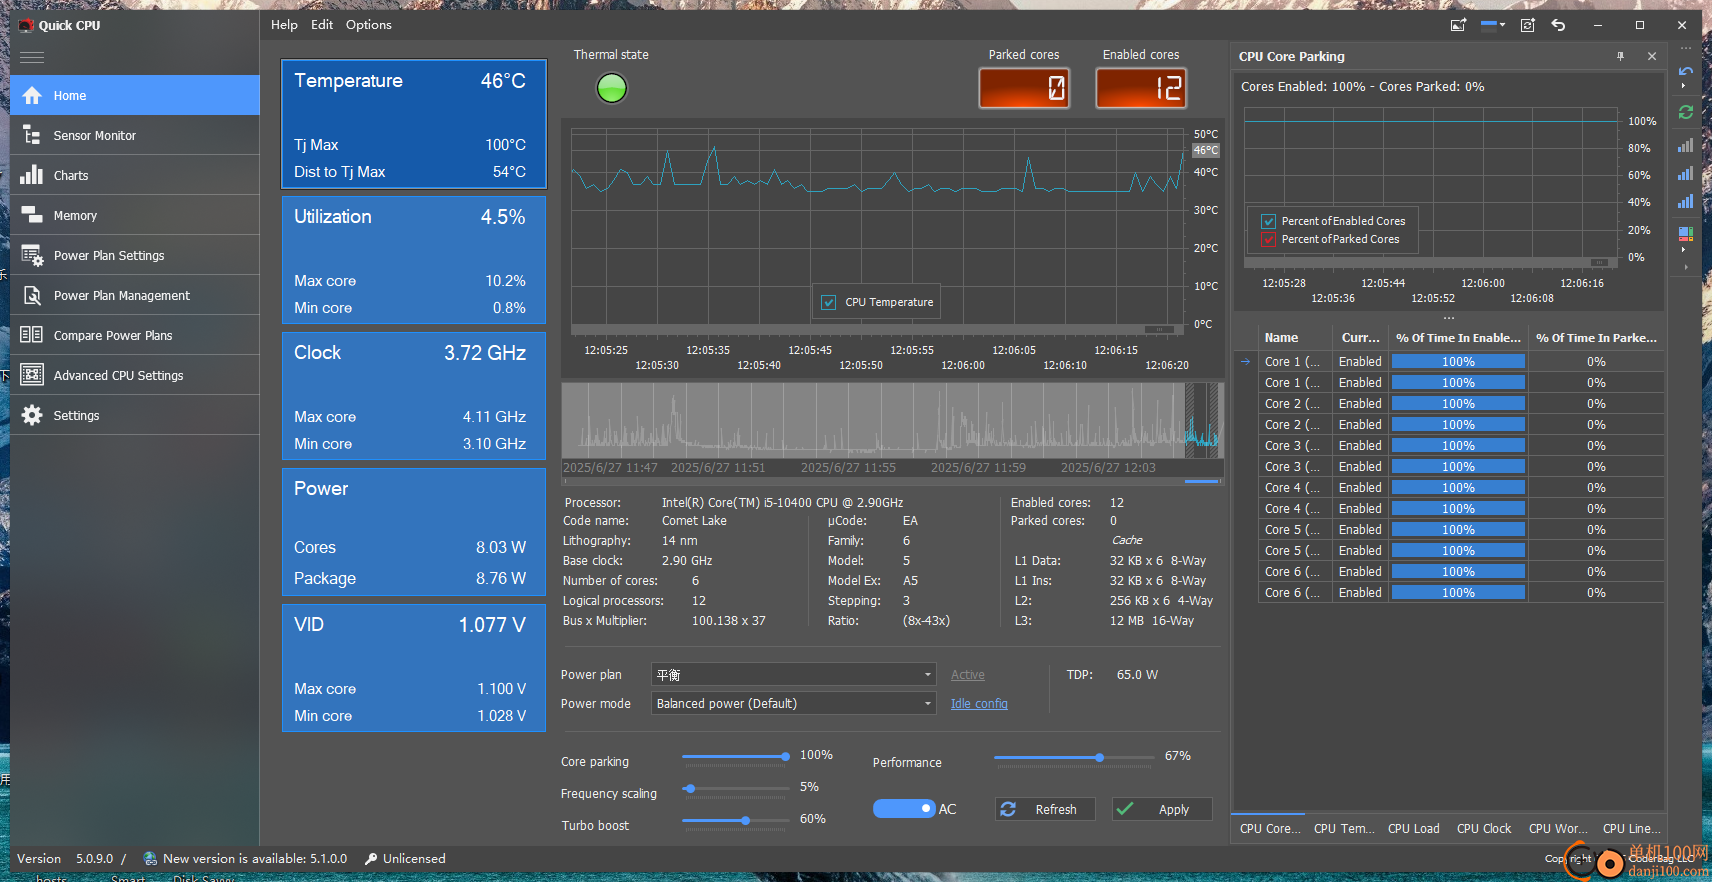Open Power Plan Settings
Viewport: 1712px width, 882px height.
[135, 255]
